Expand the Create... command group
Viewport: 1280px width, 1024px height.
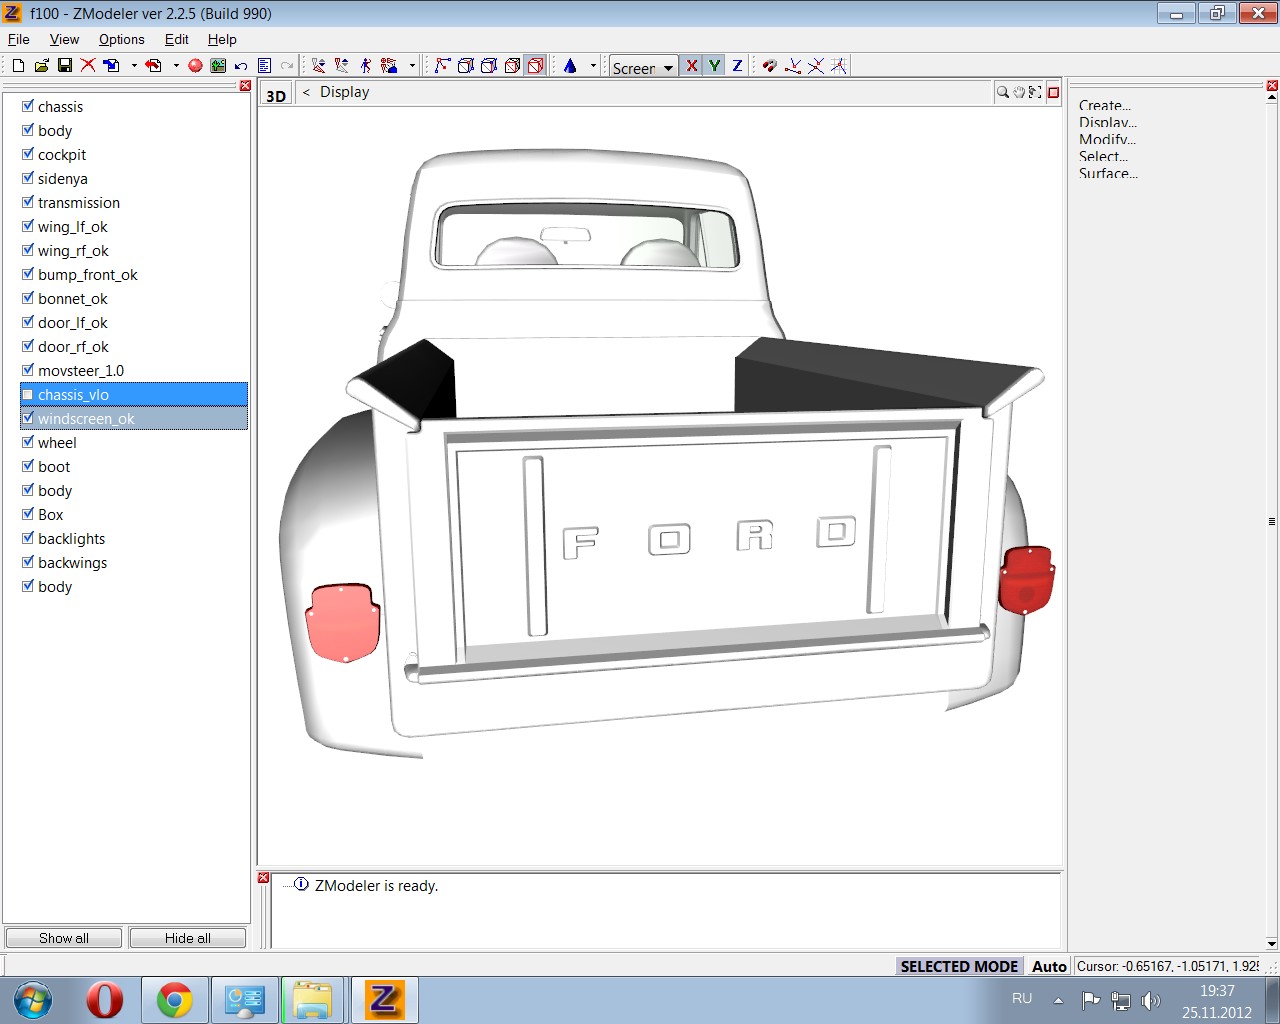(x=1104, y=105)
